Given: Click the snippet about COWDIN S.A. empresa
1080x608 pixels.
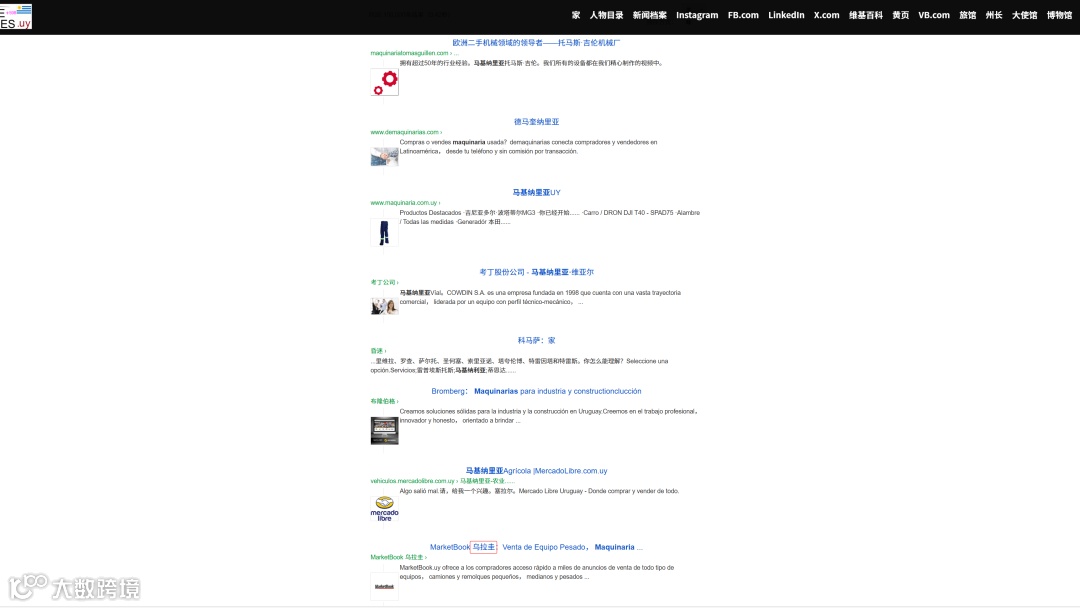Looking at the screenshot, I should tap(540, 297).
